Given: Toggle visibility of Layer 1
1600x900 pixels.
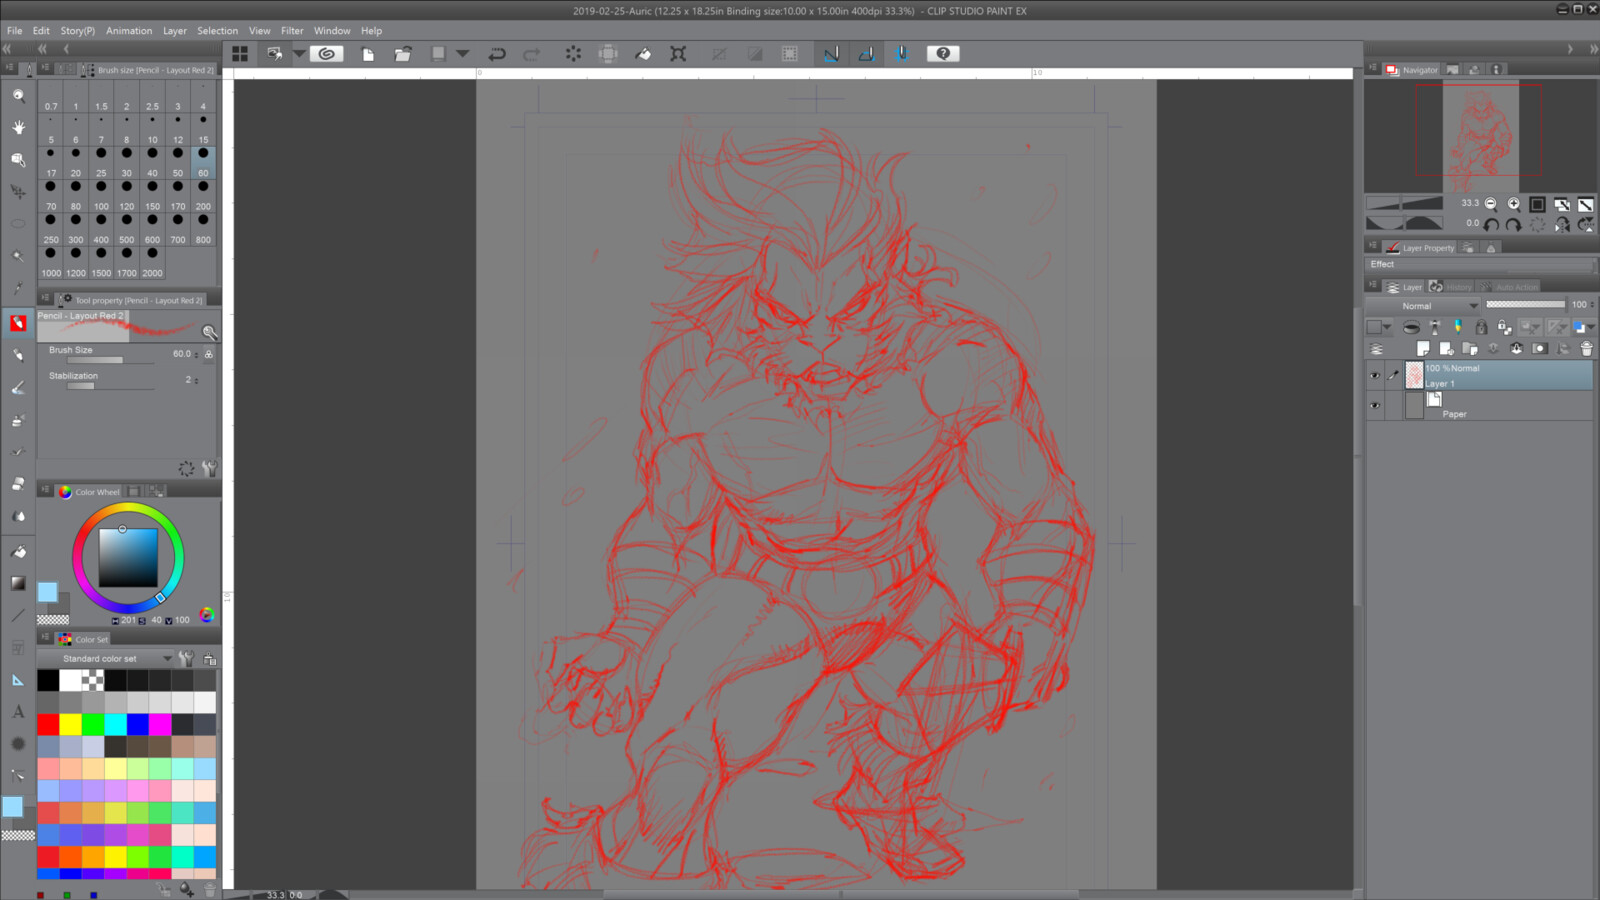Looking at the screenshot, I should (x=1375, y=376).
